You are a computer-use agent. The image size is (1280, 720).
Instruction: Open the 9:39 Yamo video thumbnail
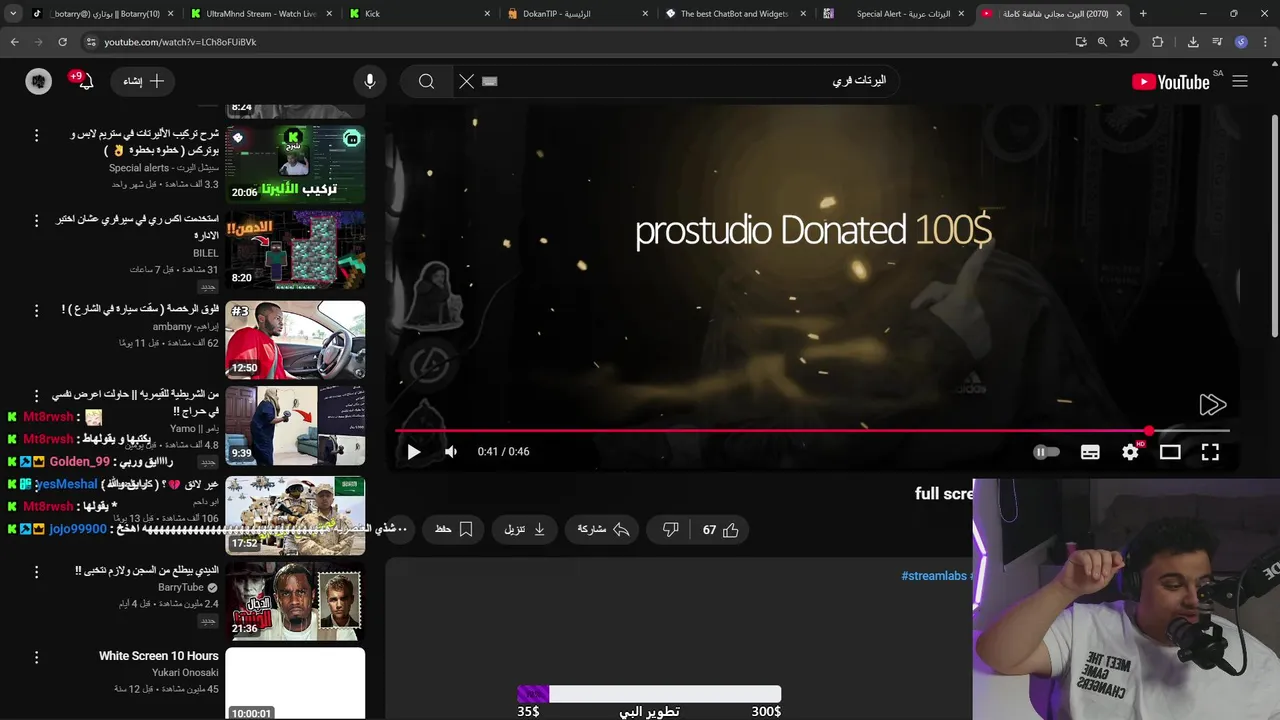tap(295, 426)
